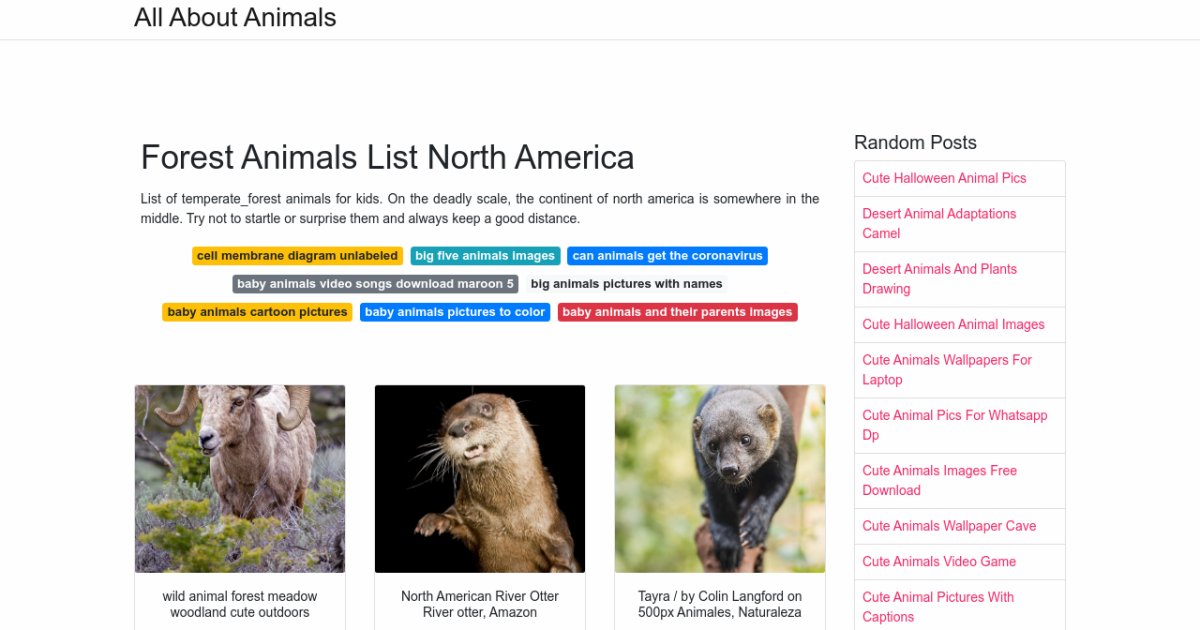The height and width of the screenshot is (630, 1200).
Task: Click the All About Animals site title
Action: point(235,18)
